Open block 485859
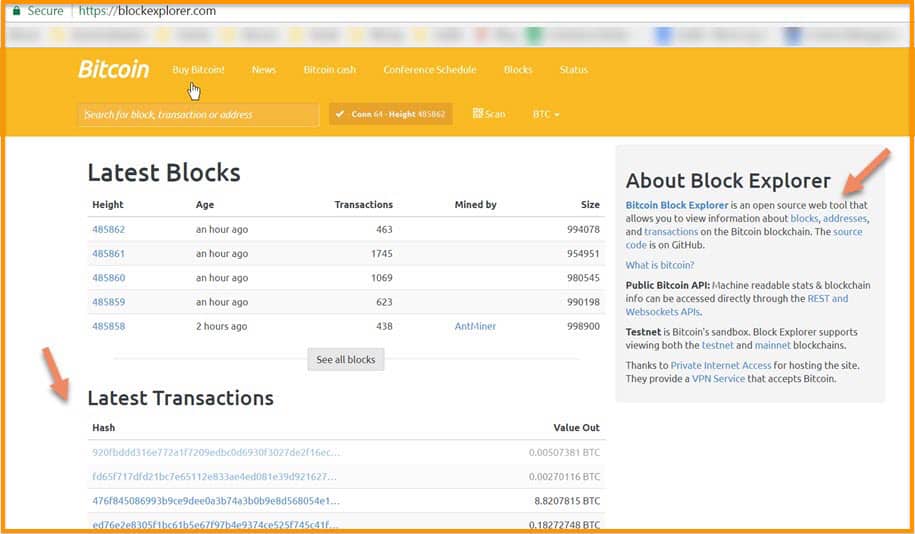This screenshot has width=915, height=534. pyautogui.click(x=109, y=302)
